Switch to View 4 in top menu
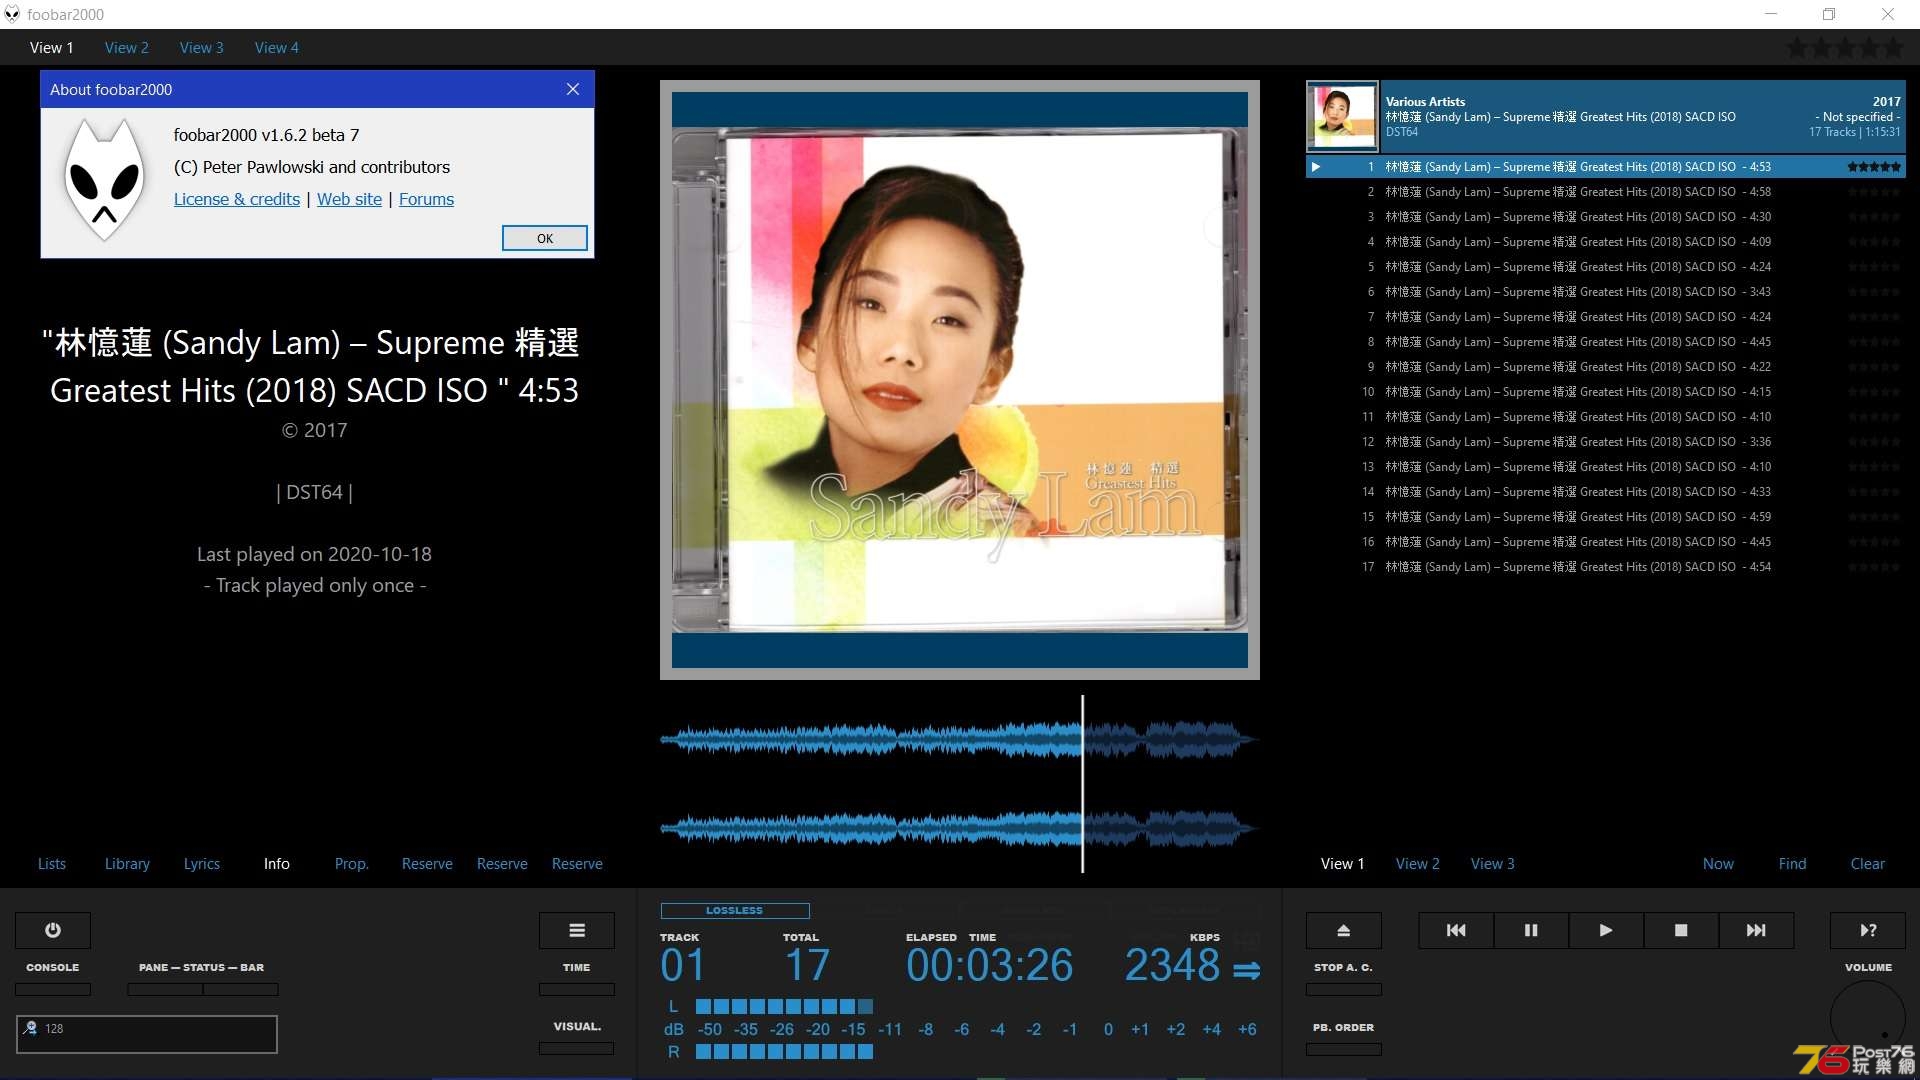The height and width of the screenshot is (1080, 1920). [x=276, y=47]
